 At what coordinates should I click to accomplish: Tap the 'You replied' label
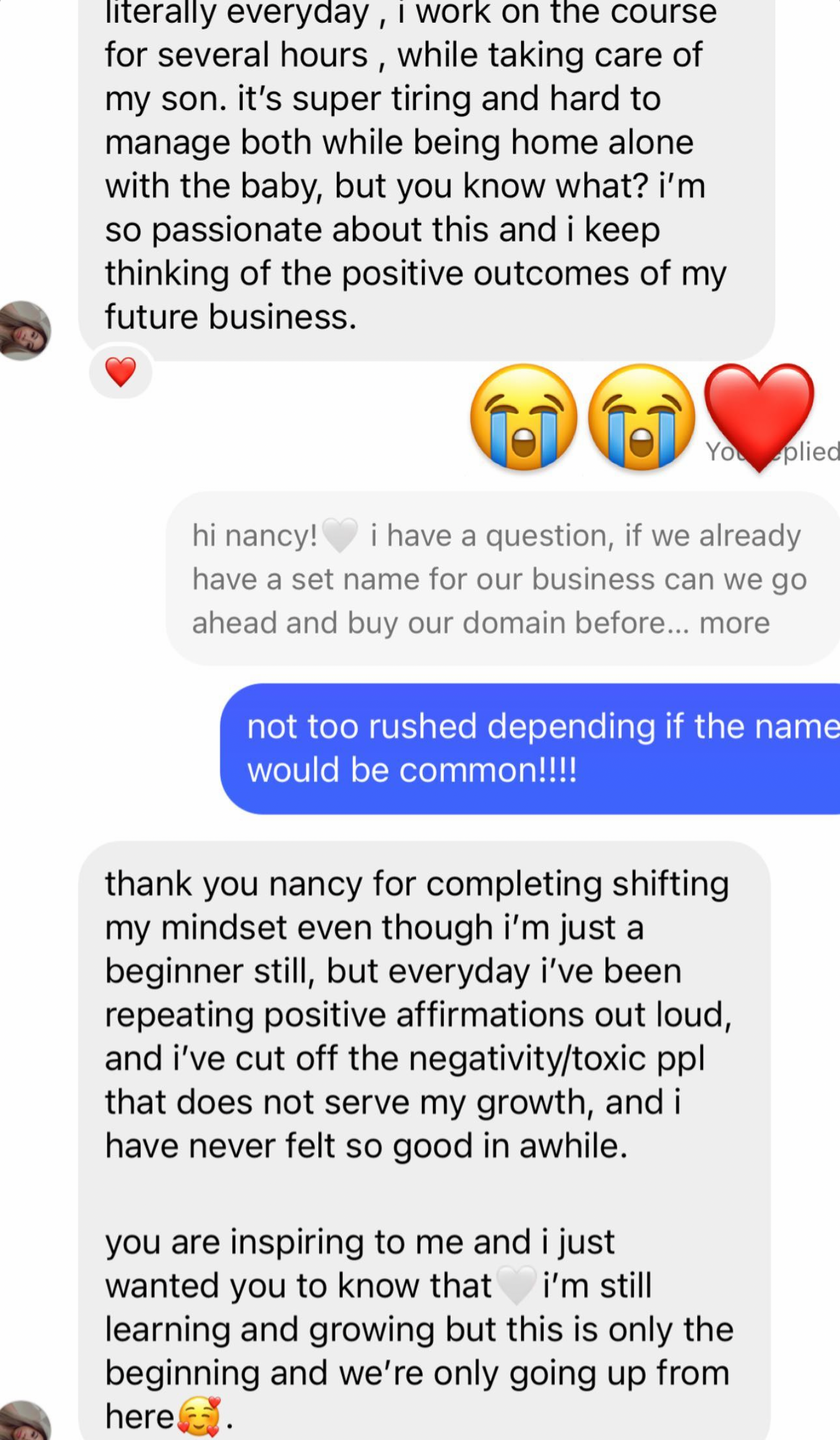772,452
